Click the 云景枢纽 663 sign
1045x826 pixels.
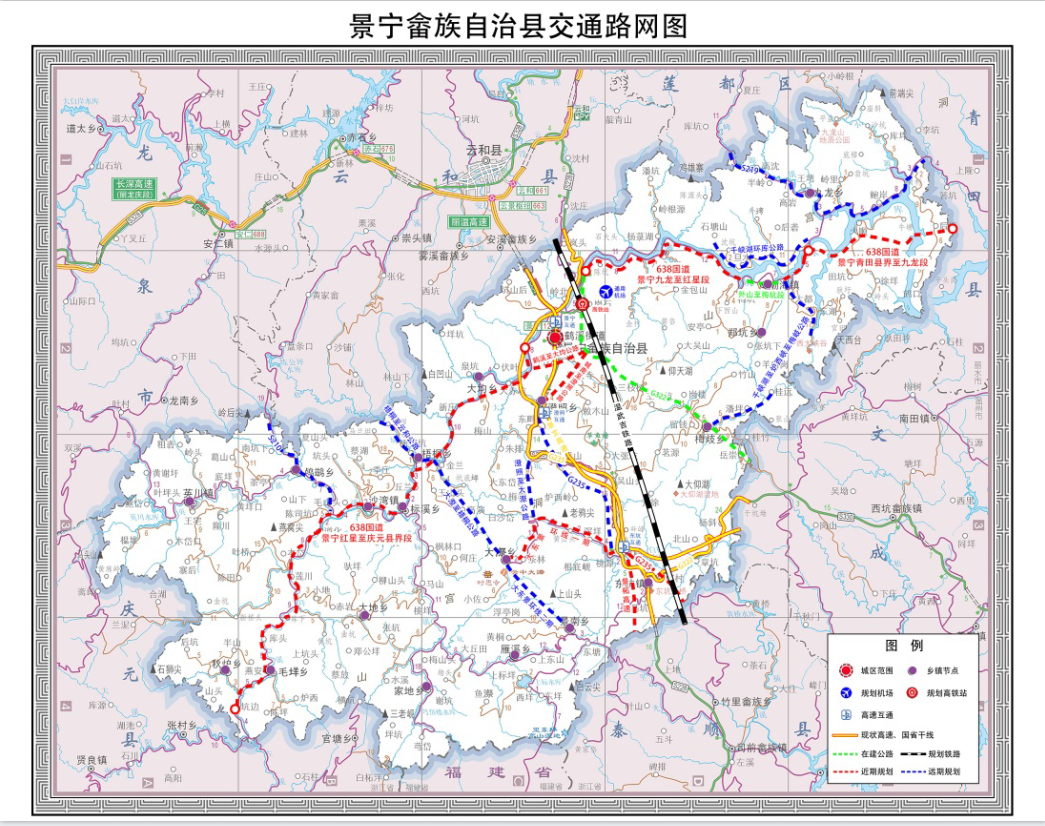[x=522, y=206]
